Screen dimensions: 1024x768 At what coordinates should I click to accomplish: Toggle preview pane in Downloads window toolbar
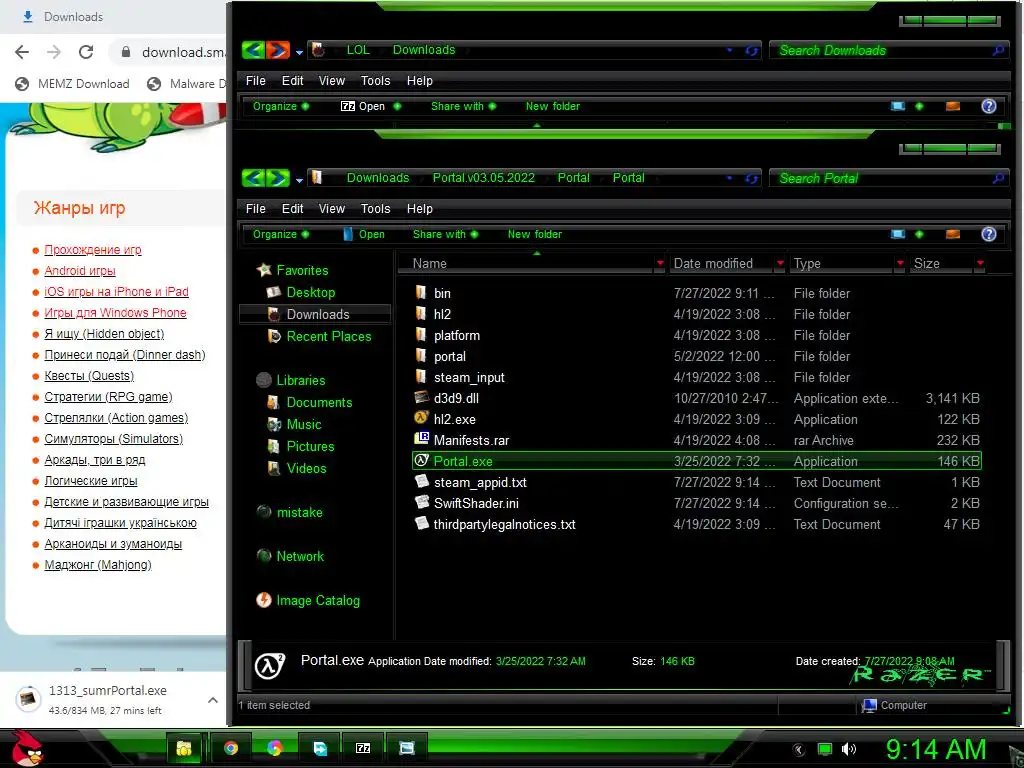click(x=953, y=106)
